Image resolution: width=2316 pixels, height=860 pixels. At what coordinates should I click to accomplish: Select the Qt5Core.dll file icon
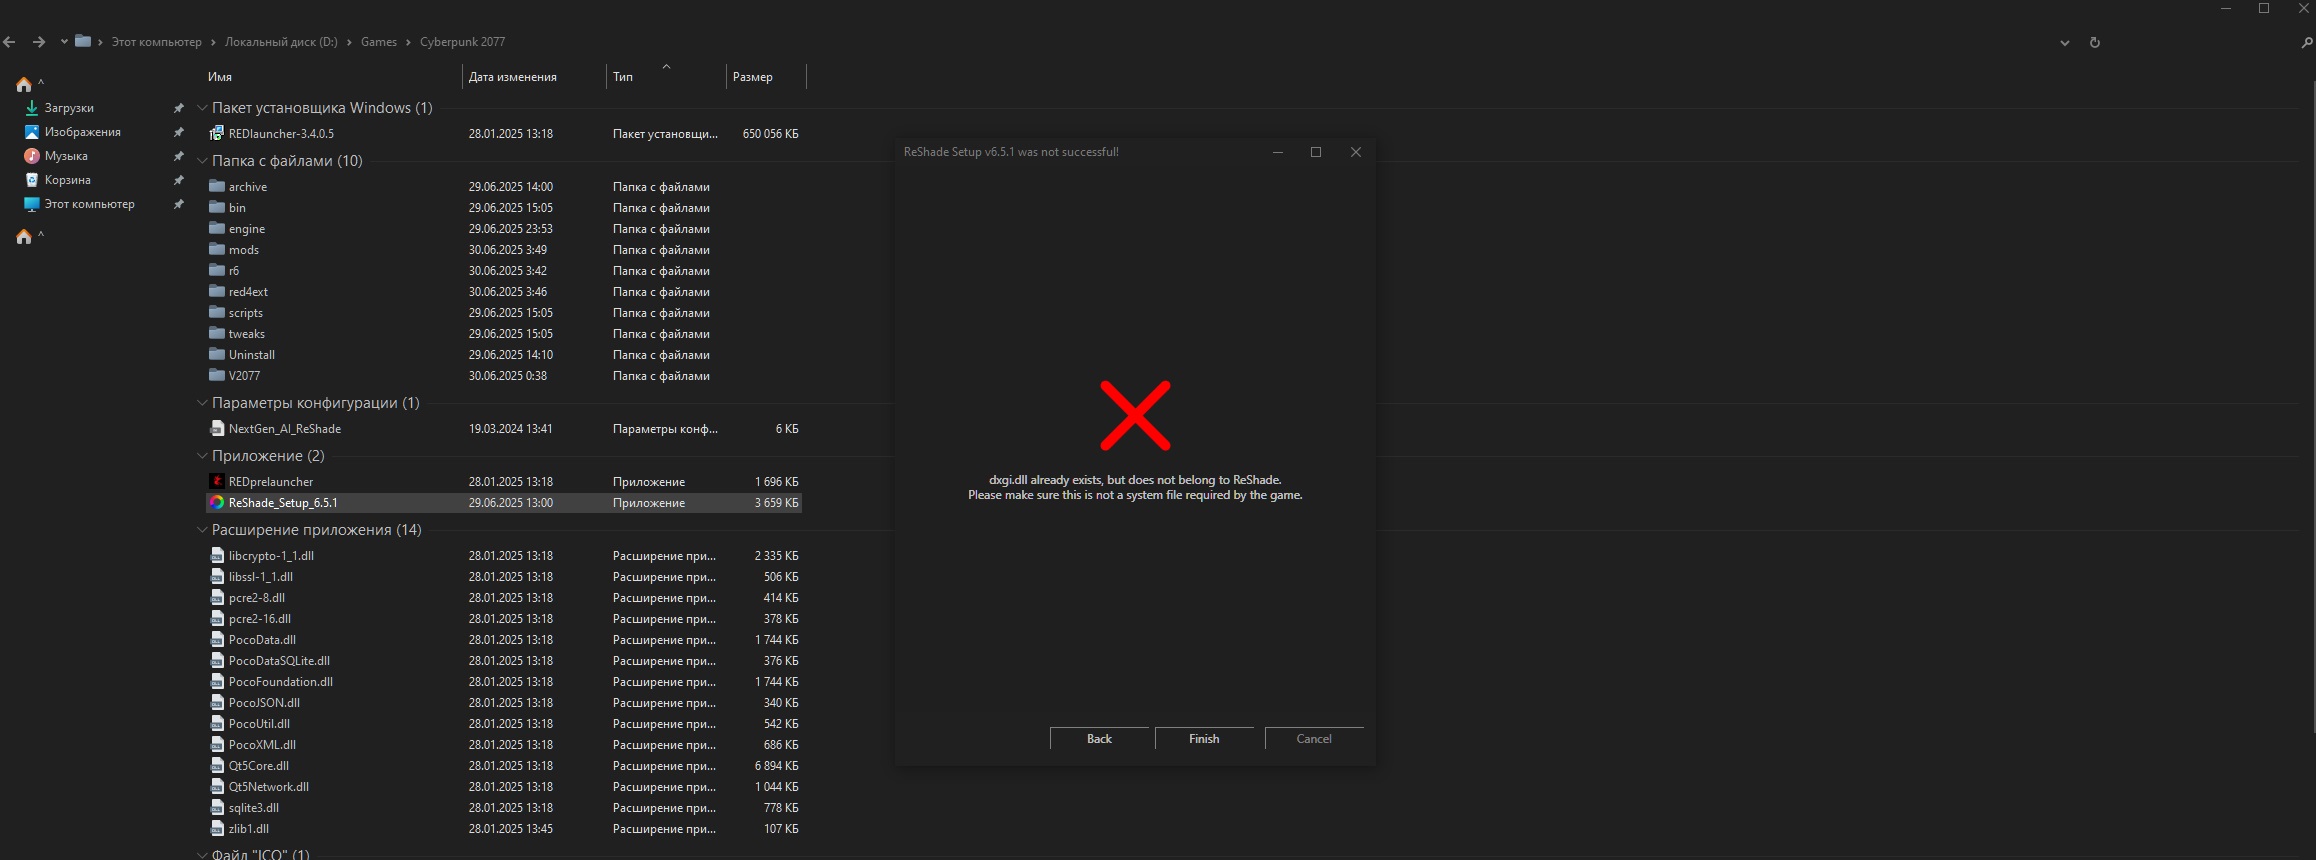pyautogui.click(x=217, y=765)
